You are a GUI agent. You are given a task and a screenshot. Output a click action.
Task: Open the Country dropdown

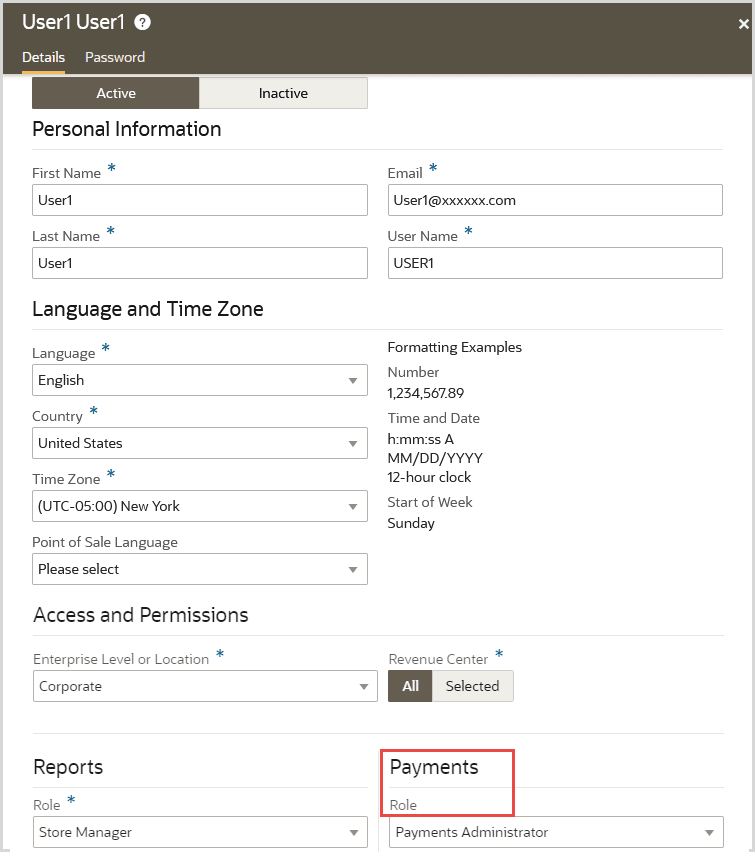200,443
